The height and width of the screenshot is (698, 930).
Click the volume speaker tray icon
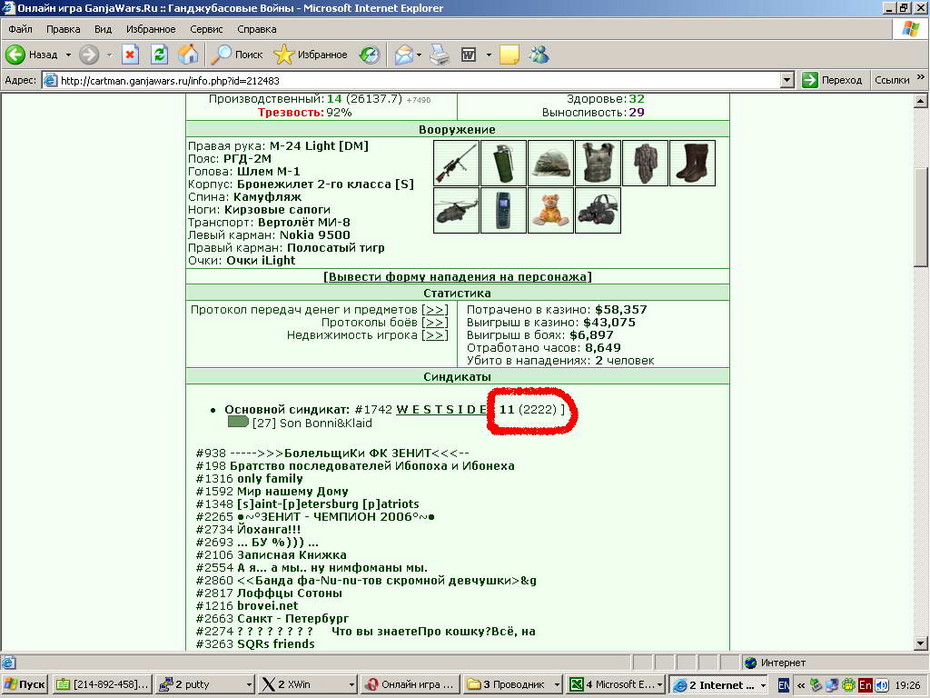[x=882, y=686]
